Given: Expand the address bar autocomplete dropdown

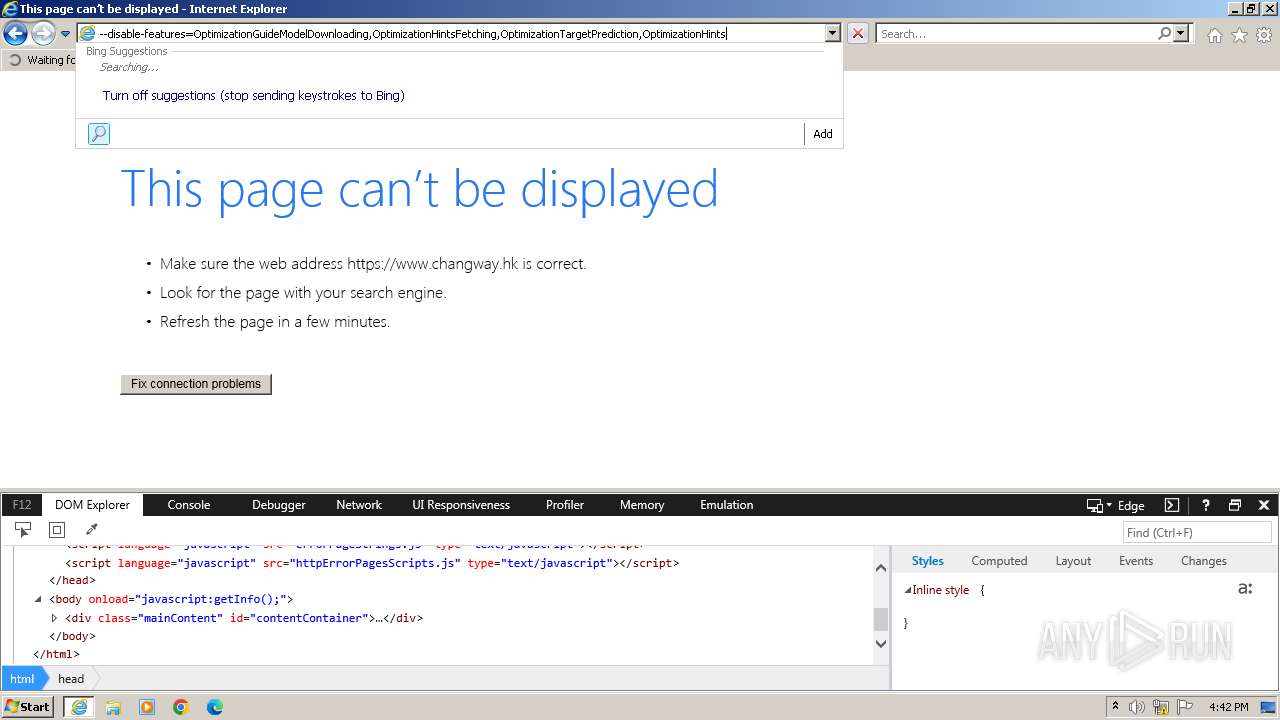Looking at the screenshot, I should [x=832, y=34].
